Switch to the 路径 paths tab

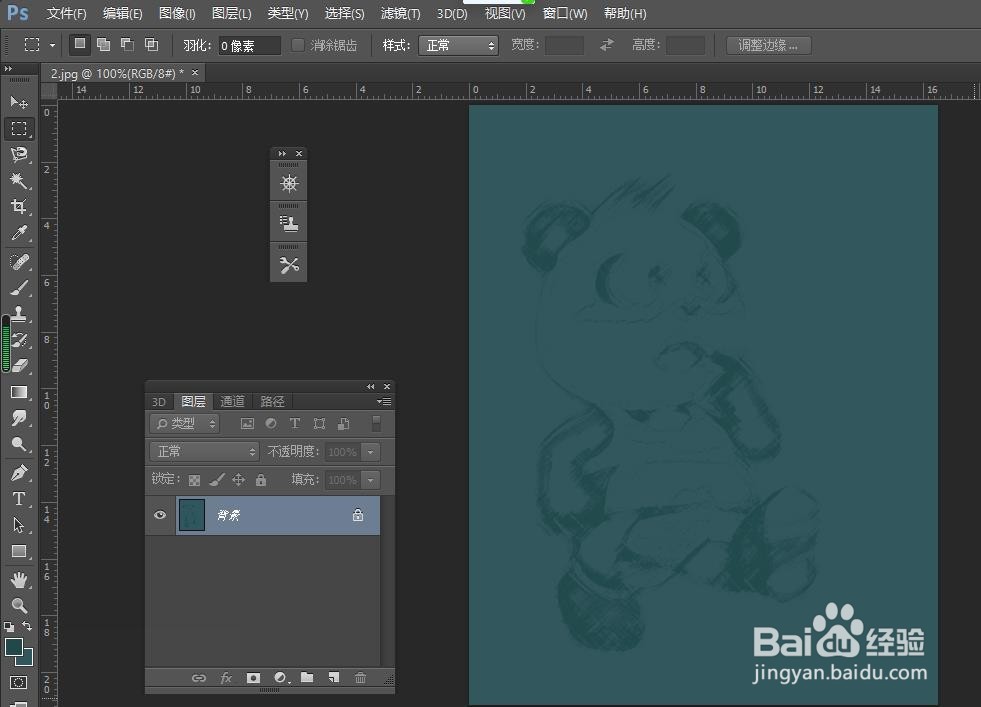point(272,402)
